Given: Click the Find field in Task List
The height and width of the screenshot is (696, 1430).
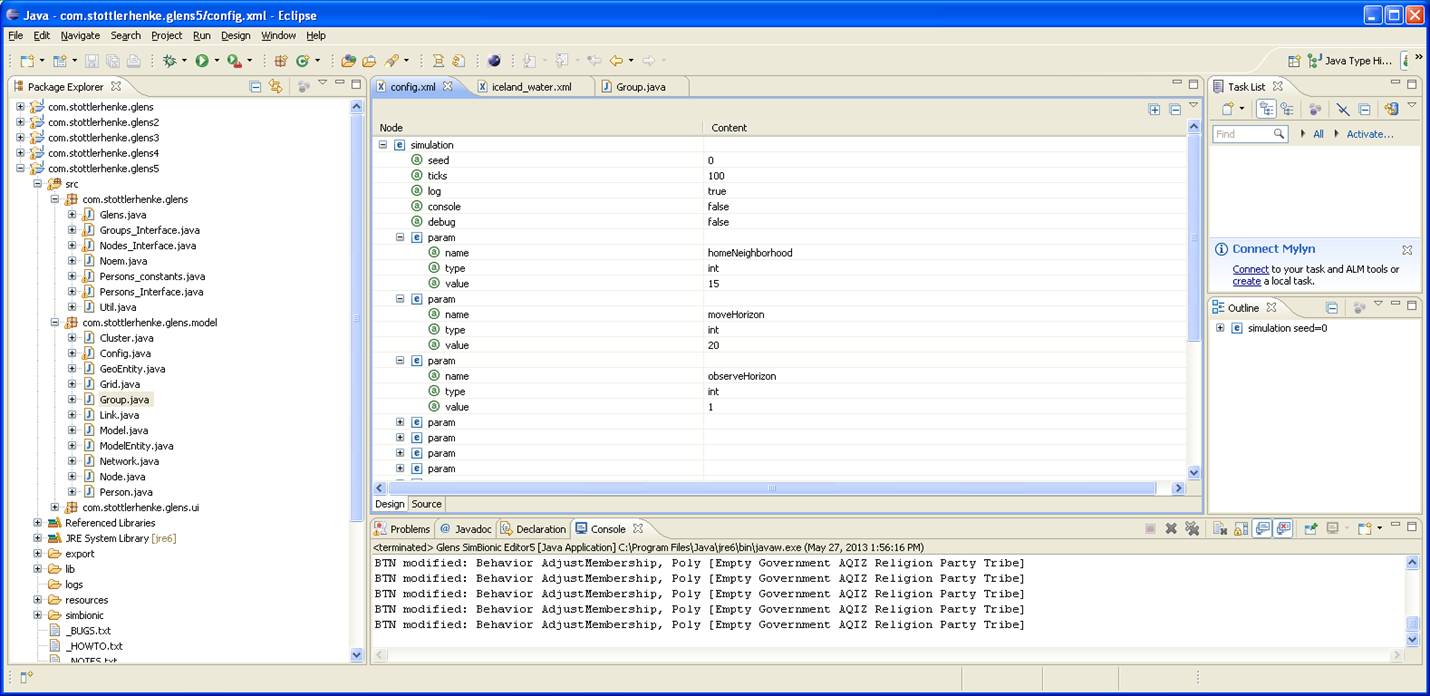Looking at the screenshot, I should [x=1251, y=134].
